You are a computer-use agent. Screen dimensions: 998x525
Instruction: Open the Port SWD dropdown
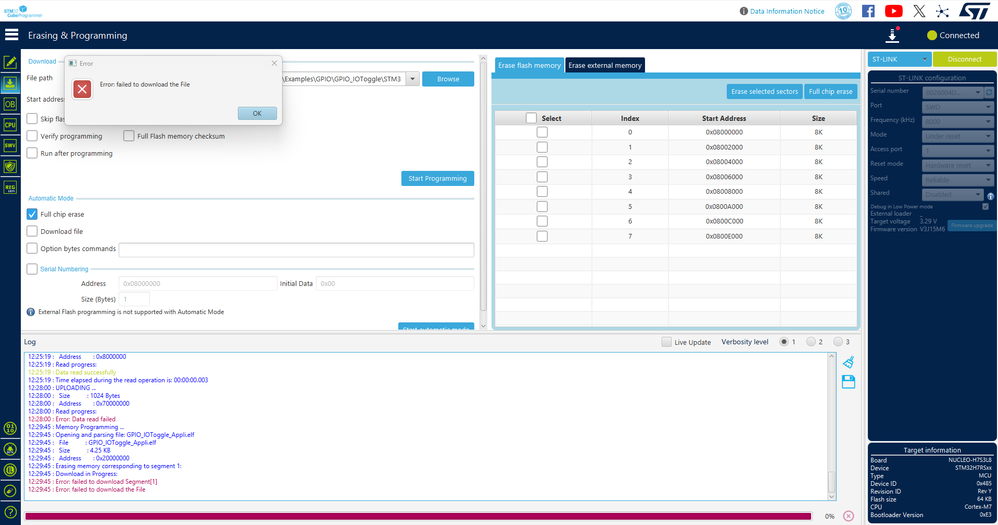958,108
